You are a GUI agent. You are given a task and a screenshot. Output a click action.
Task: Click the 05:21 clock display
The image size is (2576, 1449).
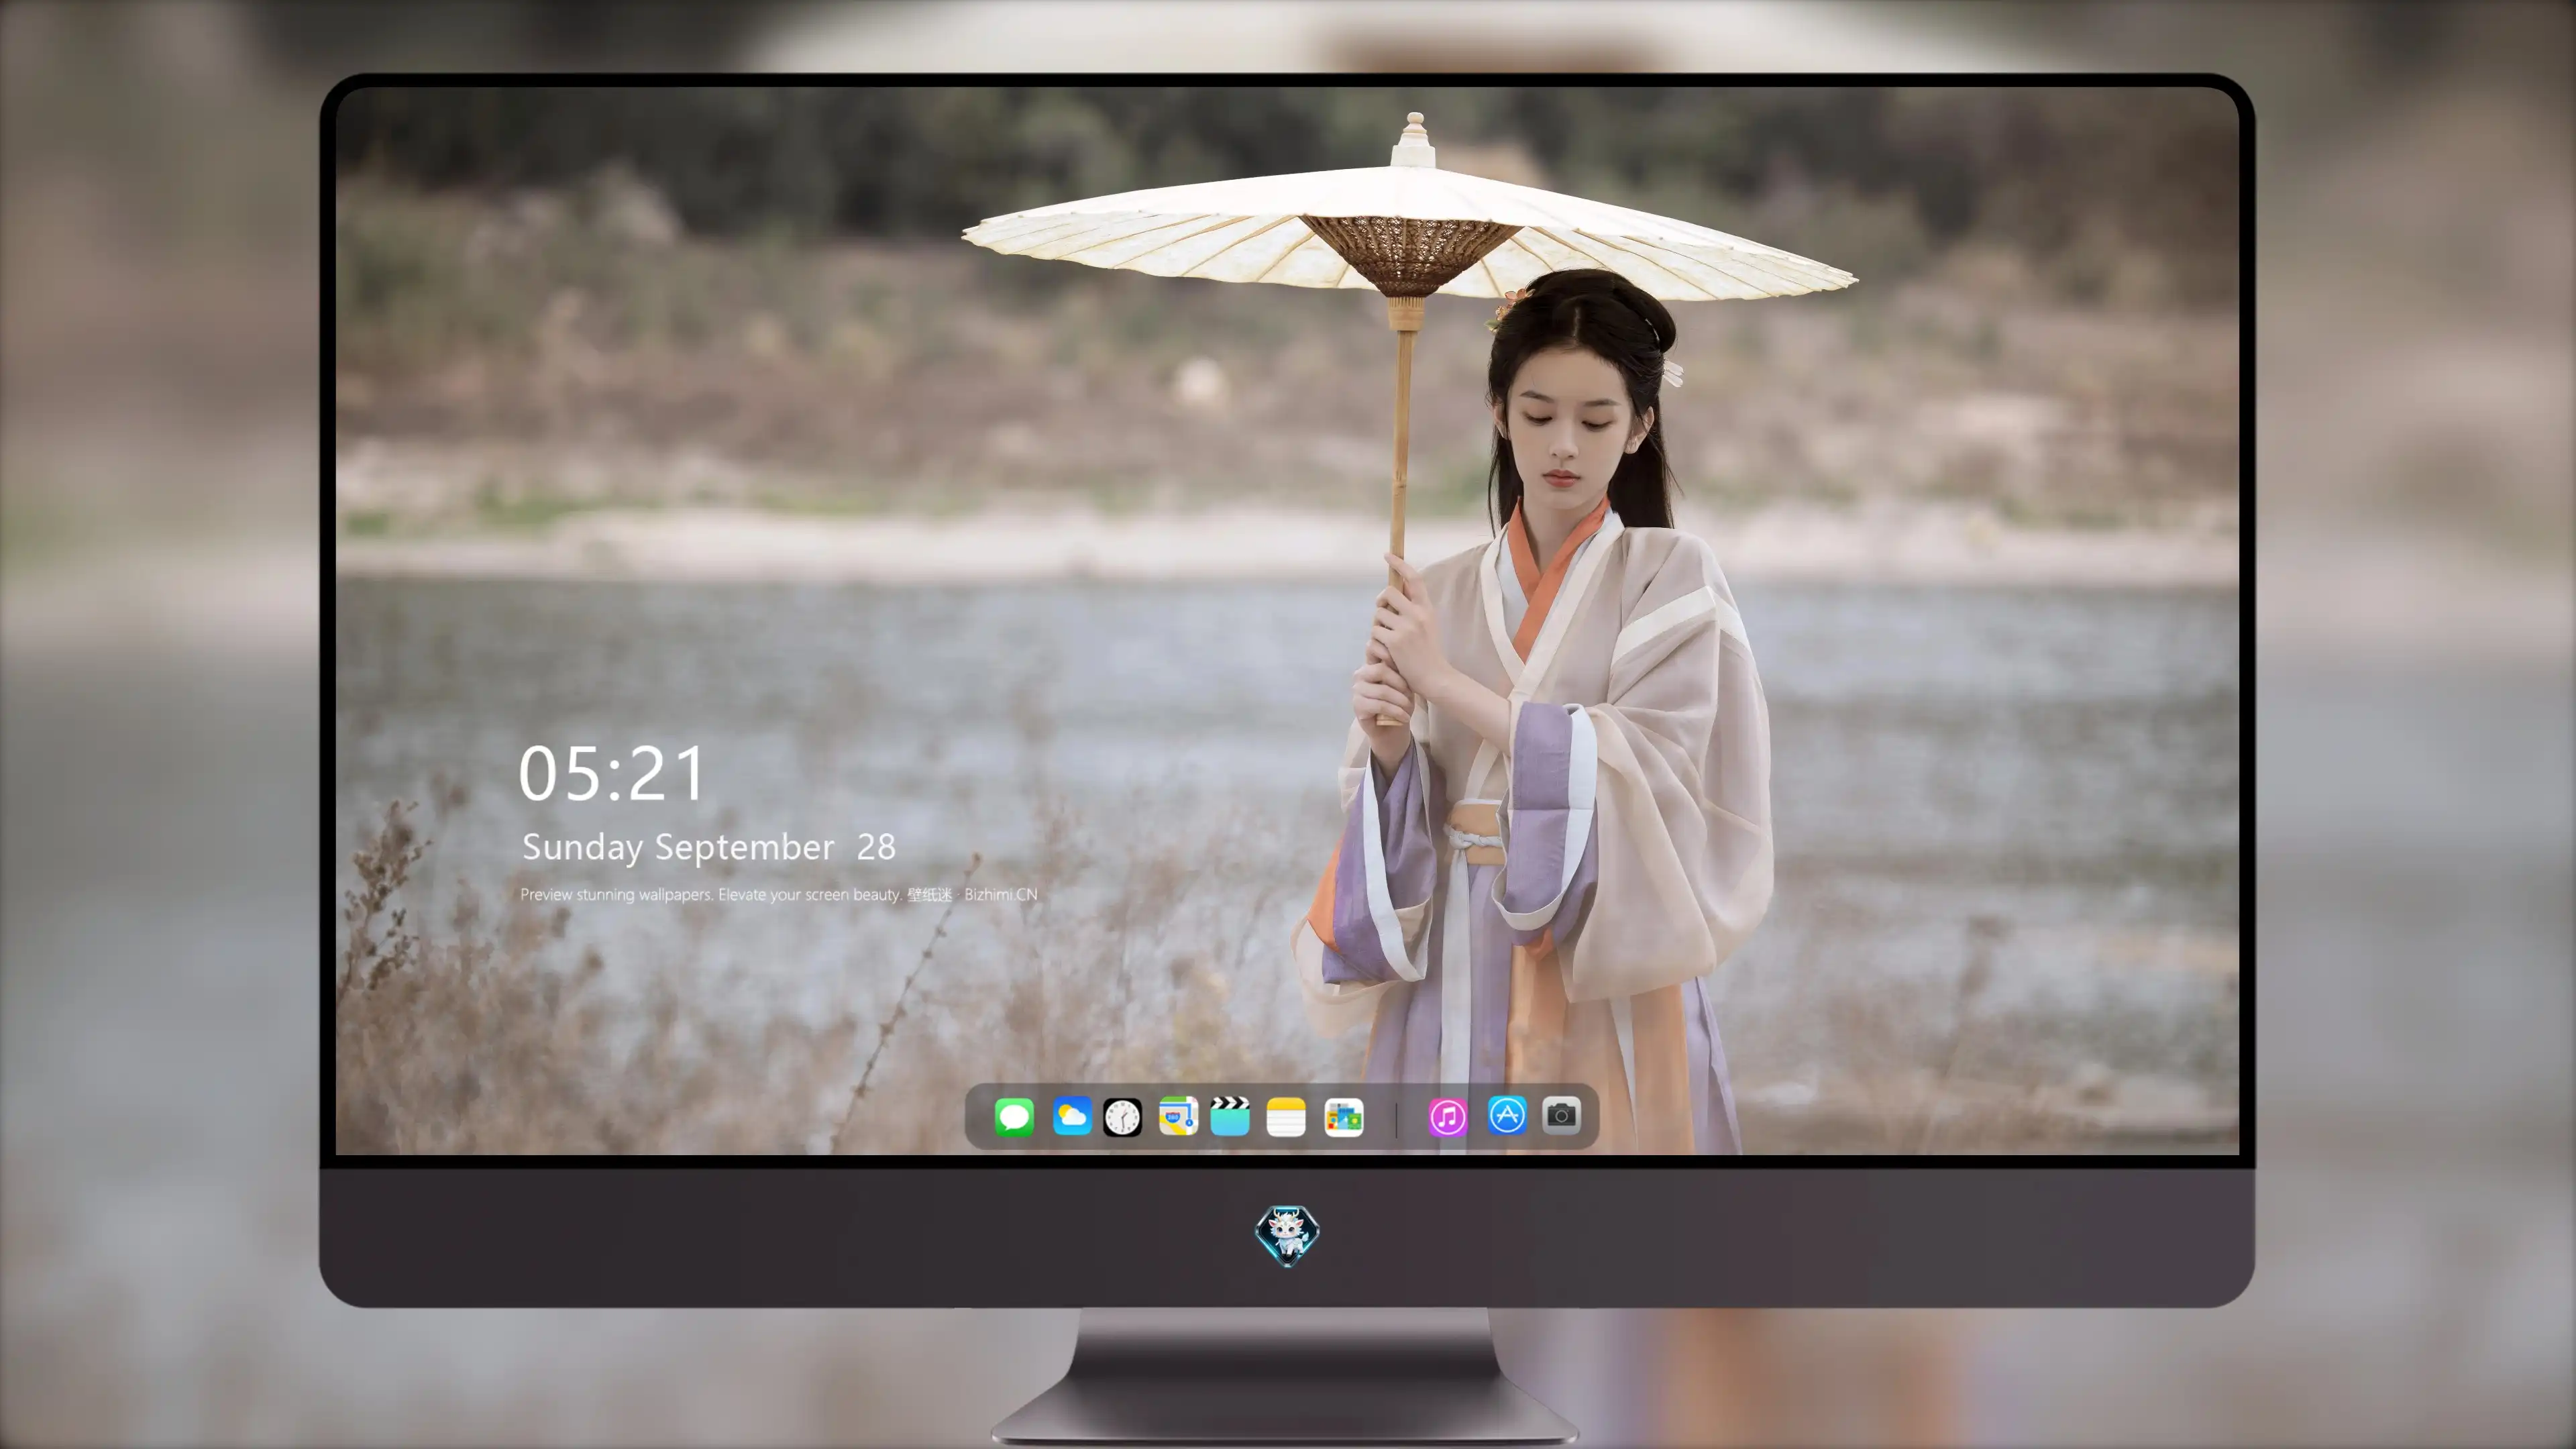tap(612, 773)
